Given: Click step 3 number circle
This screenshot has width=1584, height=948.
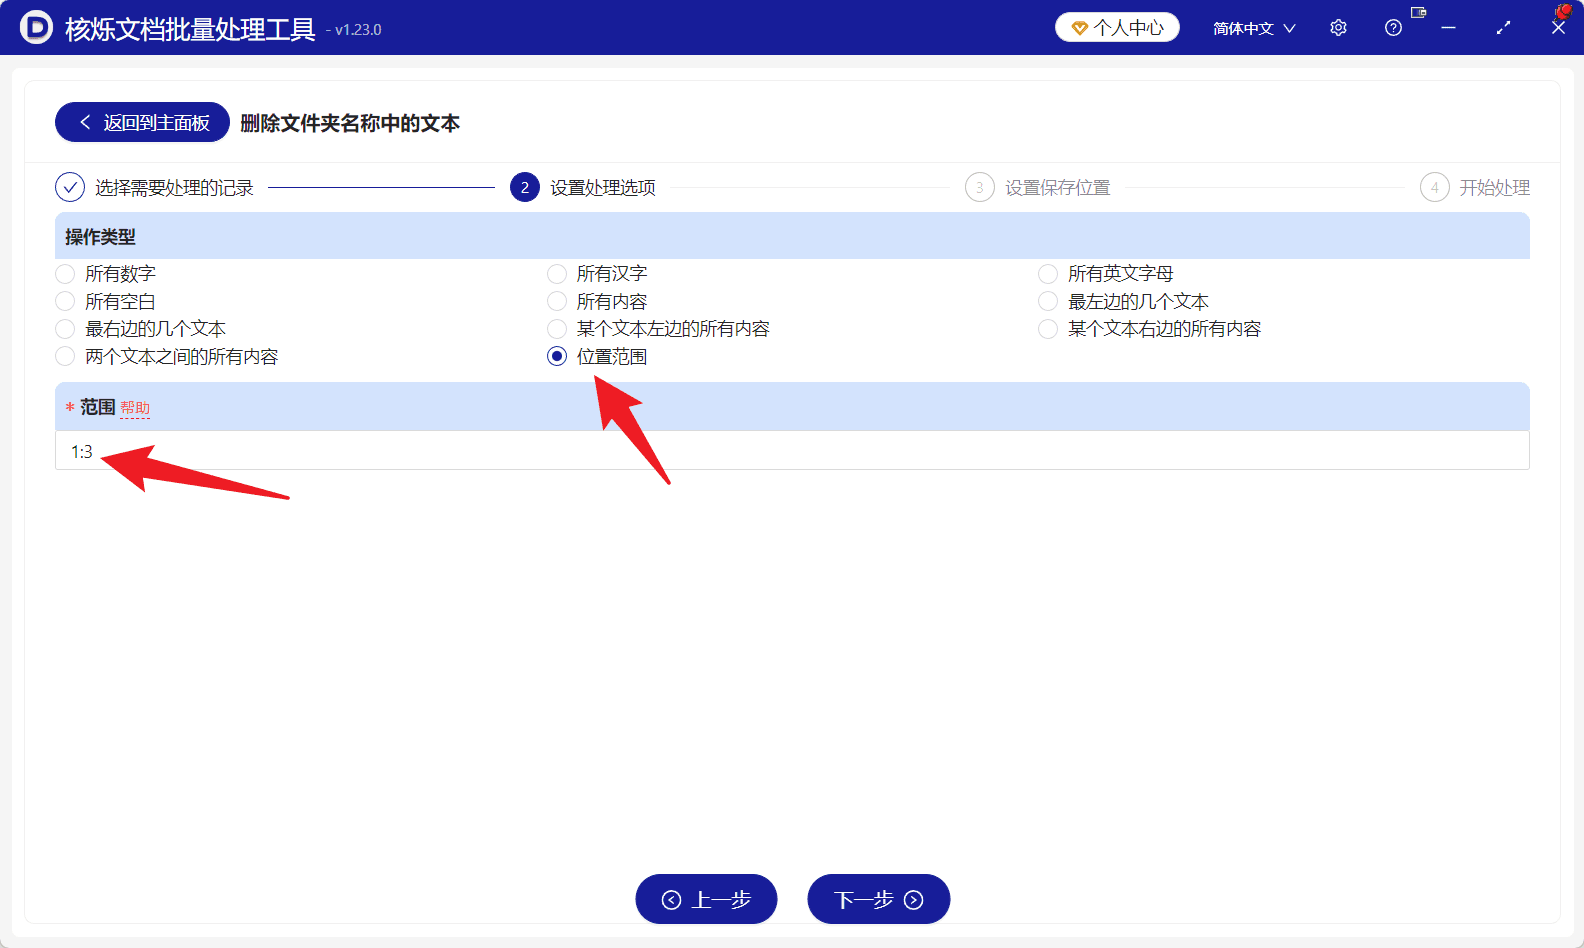Looking at the screenshot, I should click(980, 187).
